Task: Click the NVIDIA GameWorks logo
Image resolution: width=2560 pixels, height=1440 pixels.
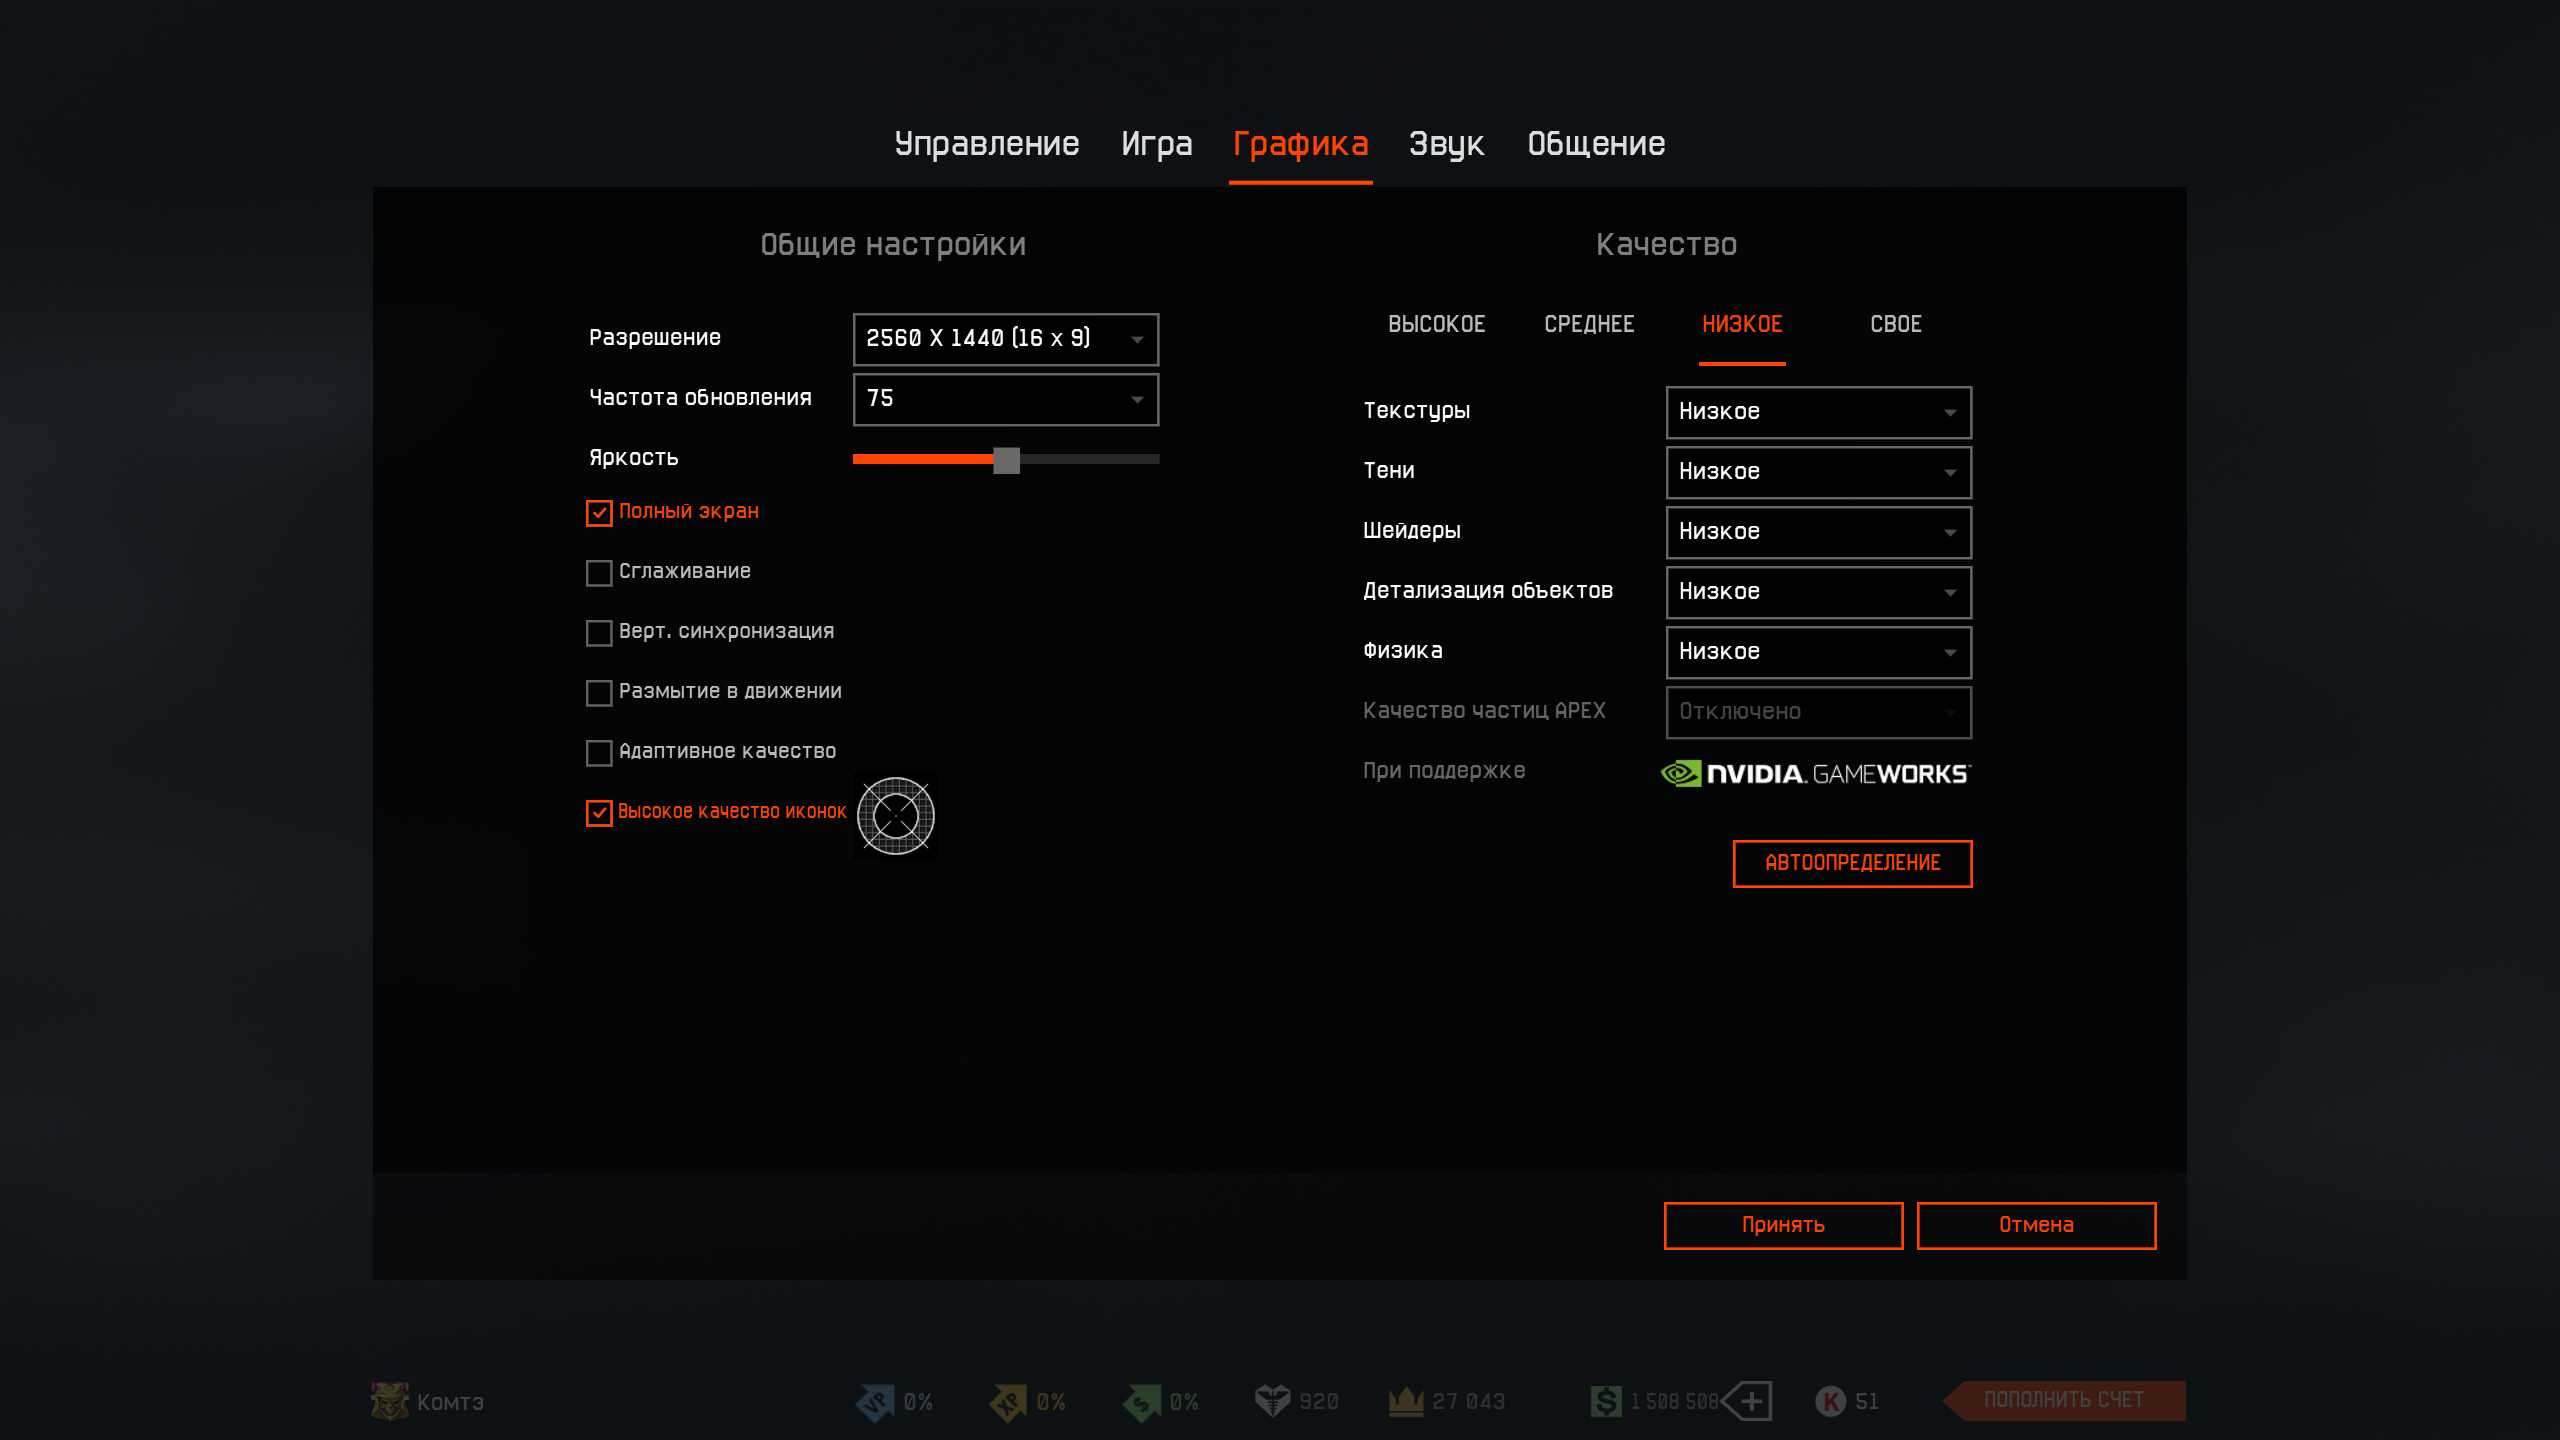Action: point(1816,773)
